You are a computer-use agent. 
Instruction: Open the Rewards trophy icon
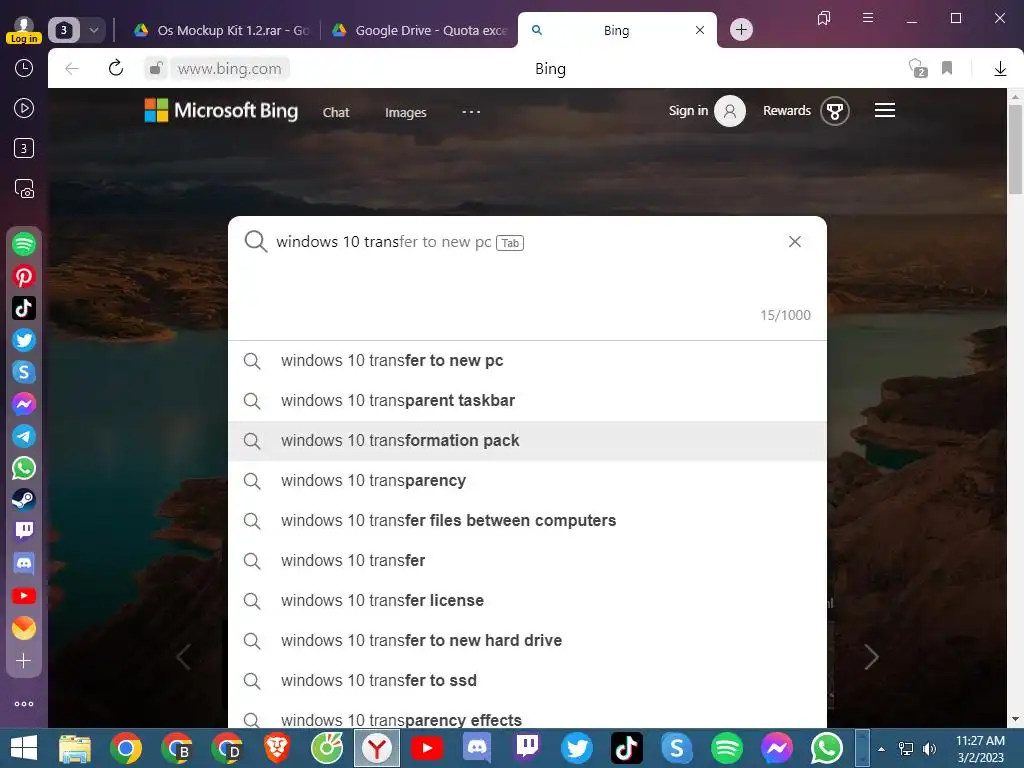click(x=835, y=111)
